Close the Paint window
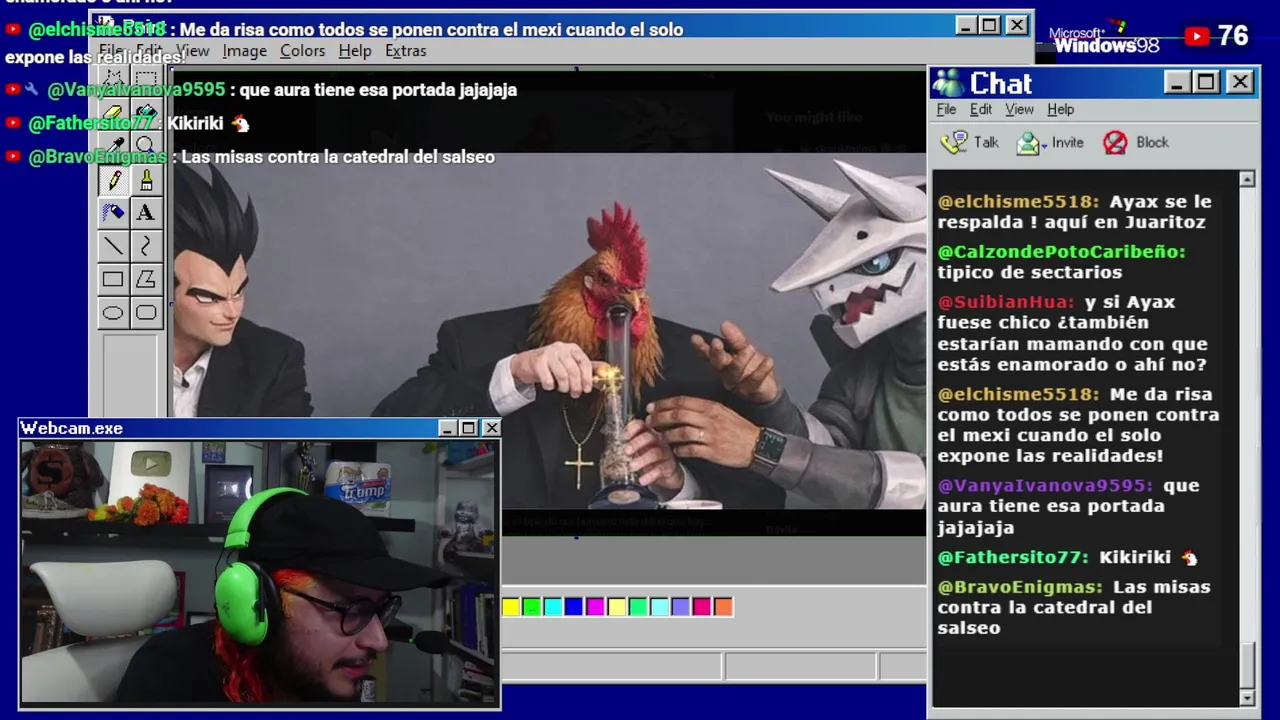Screen dimensions: 1280x720 tap(1017, 25)
